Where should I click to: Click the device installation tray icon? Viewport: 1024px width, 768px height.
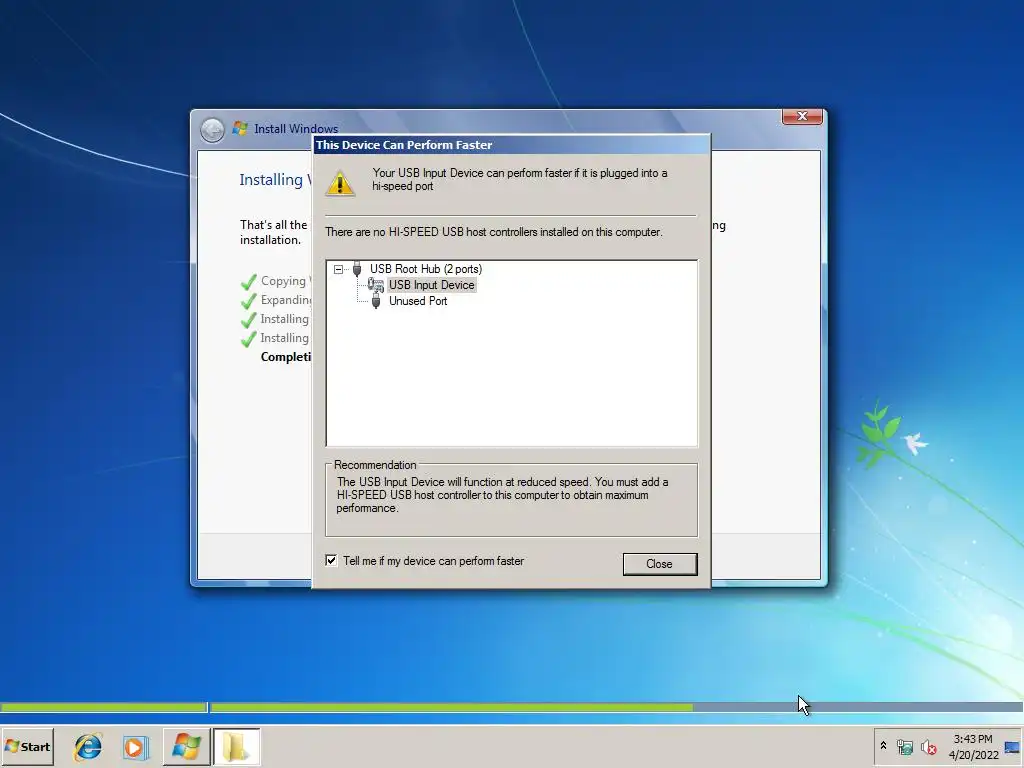point(904,747)
